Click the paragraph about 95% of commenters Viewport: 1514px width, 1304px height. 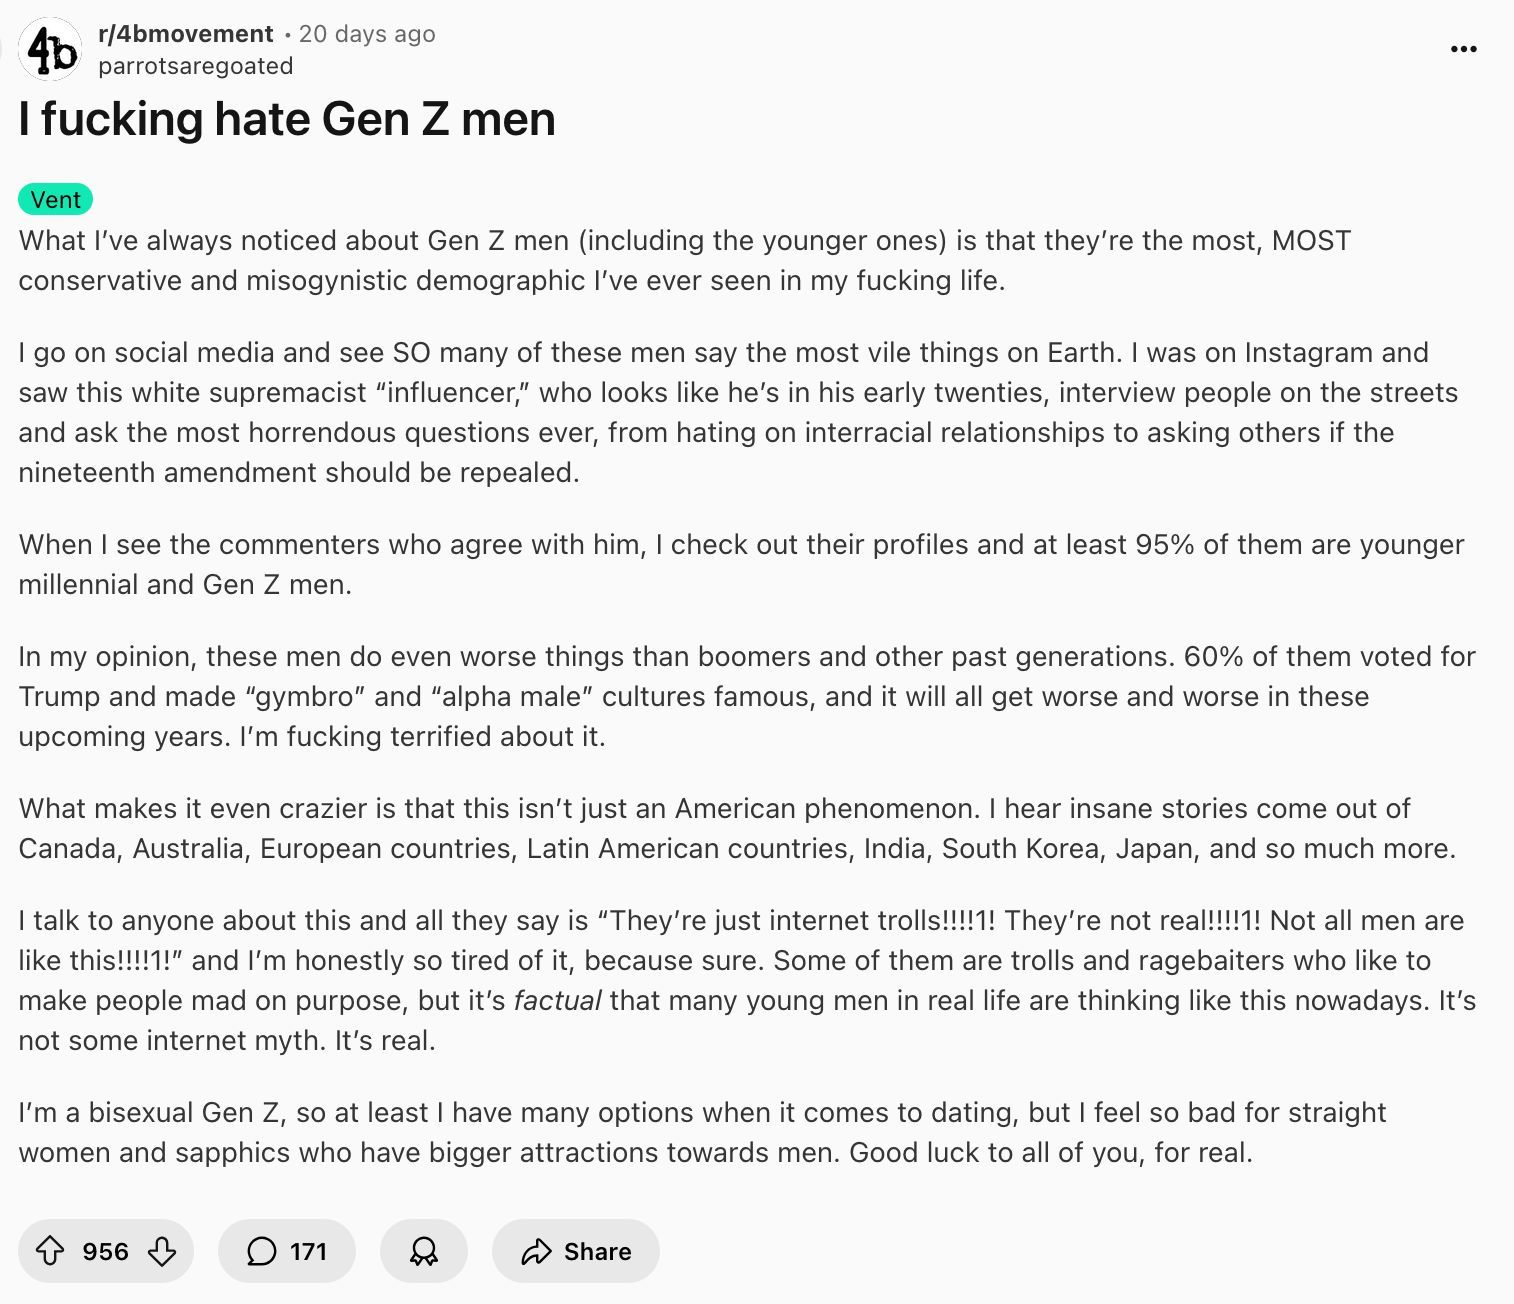(741, 564)
